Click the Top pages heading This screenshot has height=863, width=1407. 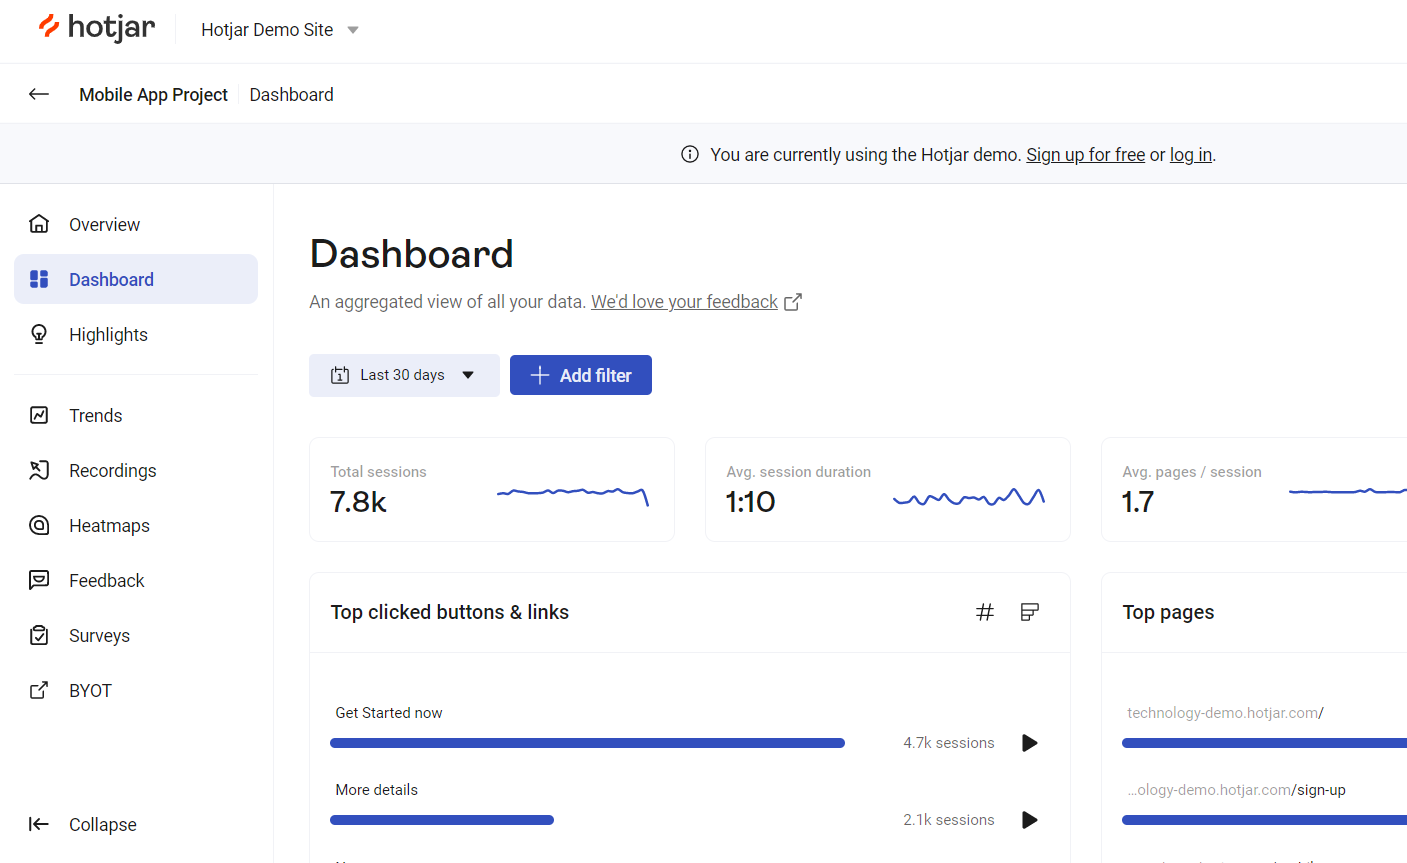(1168, 612)
